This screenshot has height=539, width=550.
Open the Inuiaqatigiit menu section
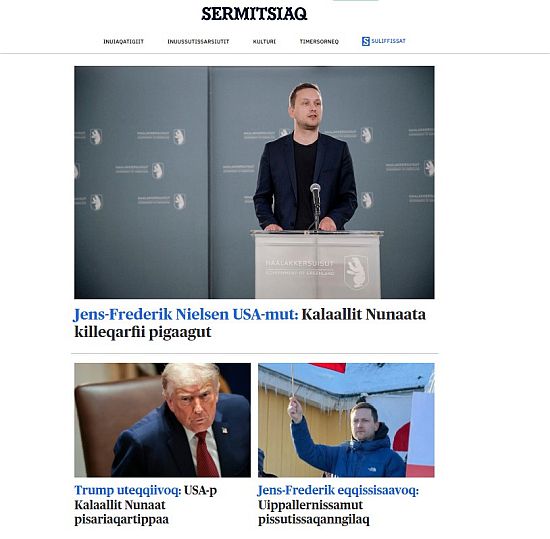tap(123, 41)
